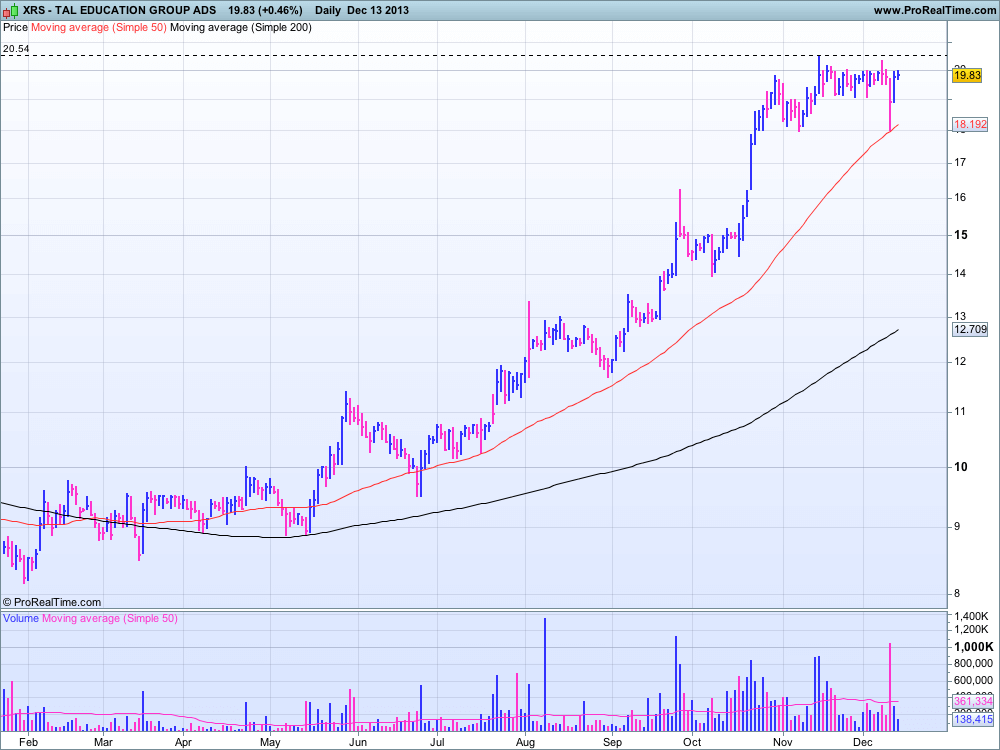The image size is (1000, 750).
Task: Click the Dec 13 2013 date label
Action: point(378,10)
